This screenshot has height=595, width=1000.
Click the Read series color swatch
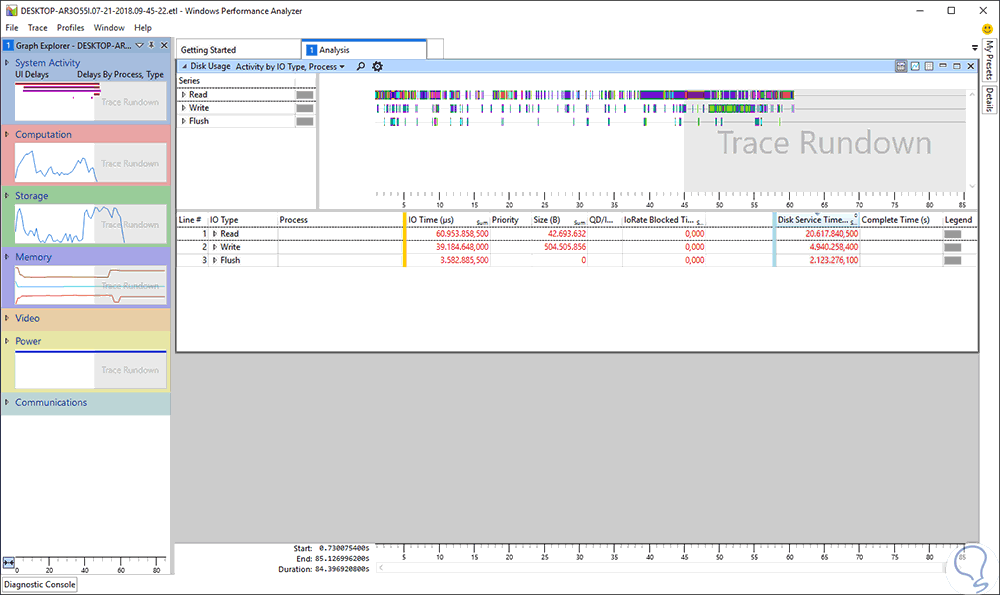[305, 94]
